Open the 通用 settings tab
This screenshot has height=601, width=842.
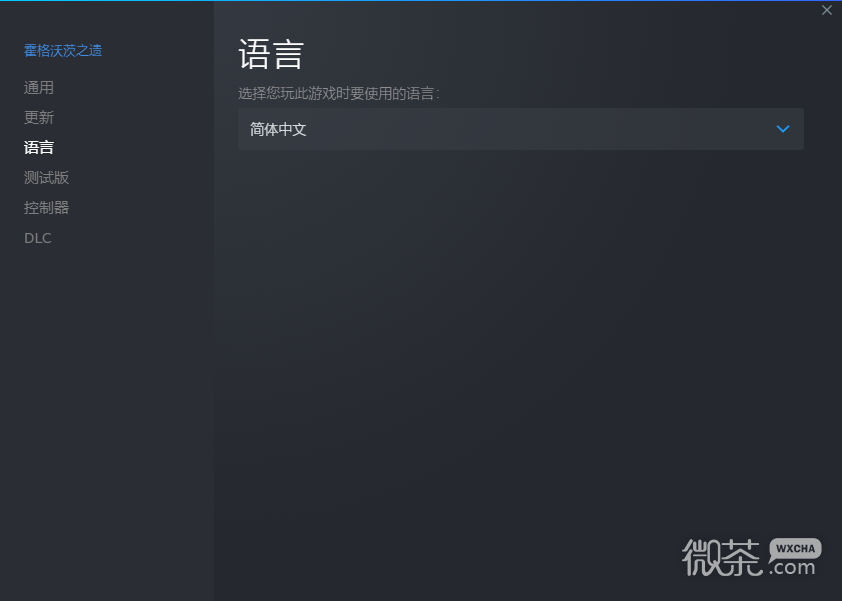(39, 88)
